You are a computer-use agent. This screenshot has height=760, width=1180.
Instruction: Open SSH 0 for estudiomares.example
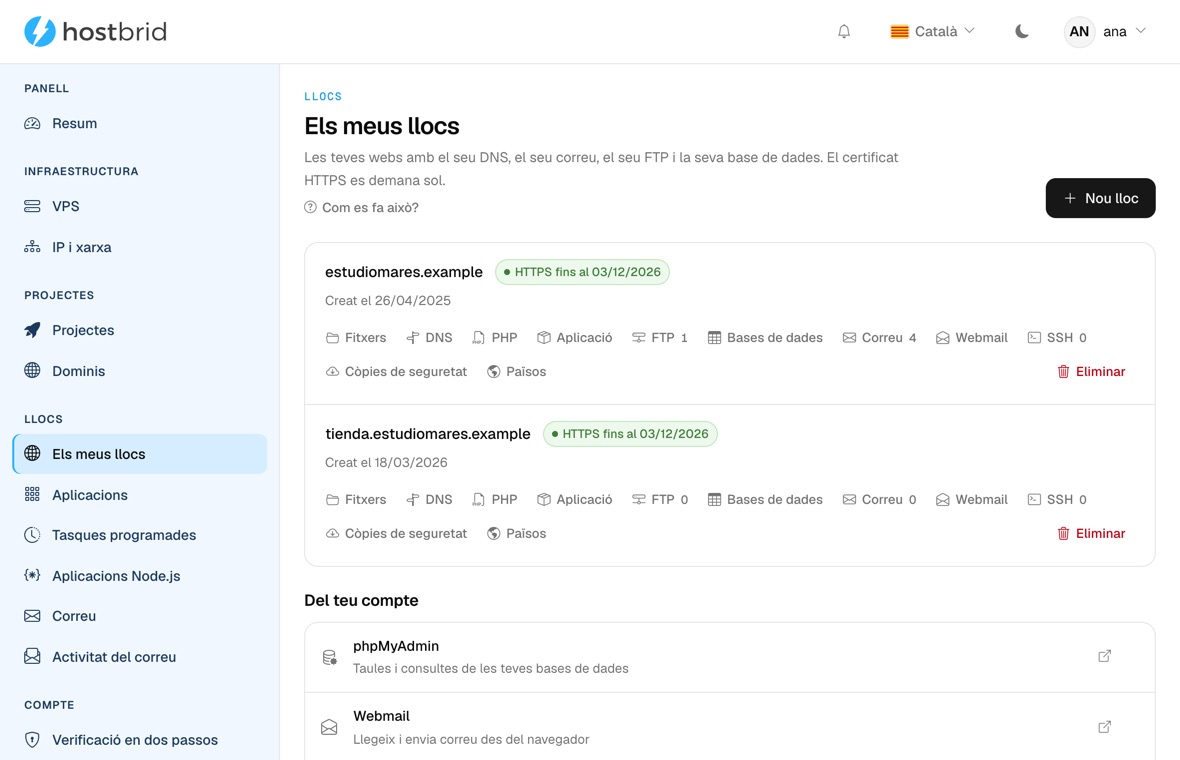[x=1057, y=338]
